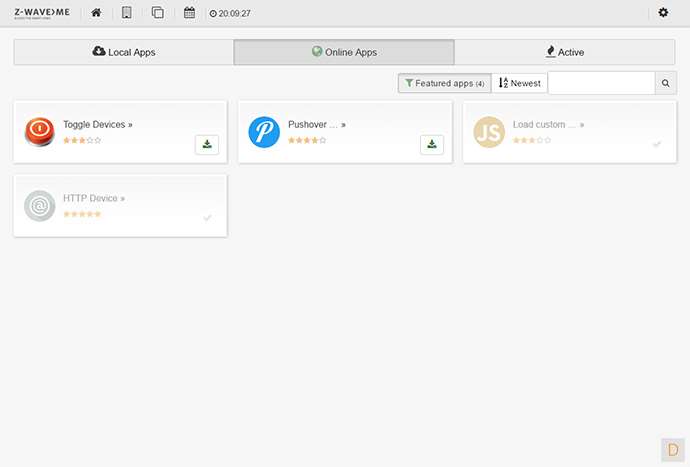The width and height of the screenshot is (690, 467).
Task: Click the magnifier search button
Action: [666, 83]
